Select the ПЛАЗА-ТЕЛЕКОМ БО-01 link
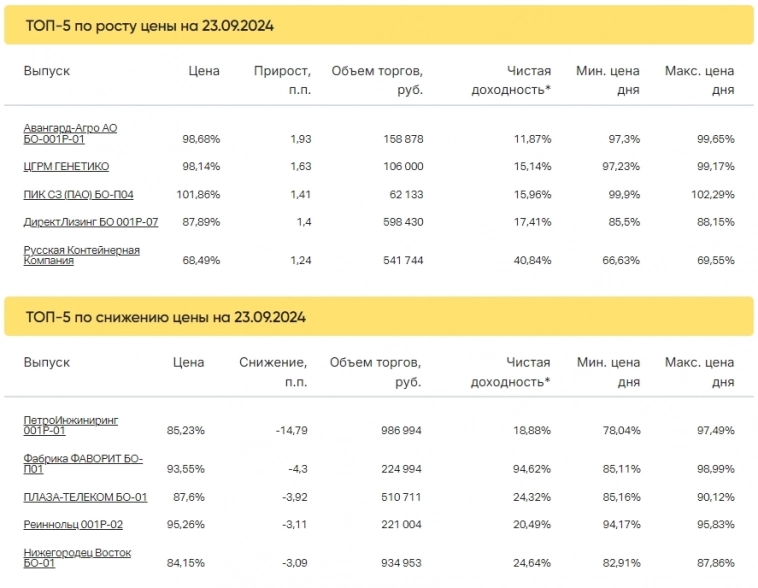This screenshot has width=758, height=588. pos(85,496)
